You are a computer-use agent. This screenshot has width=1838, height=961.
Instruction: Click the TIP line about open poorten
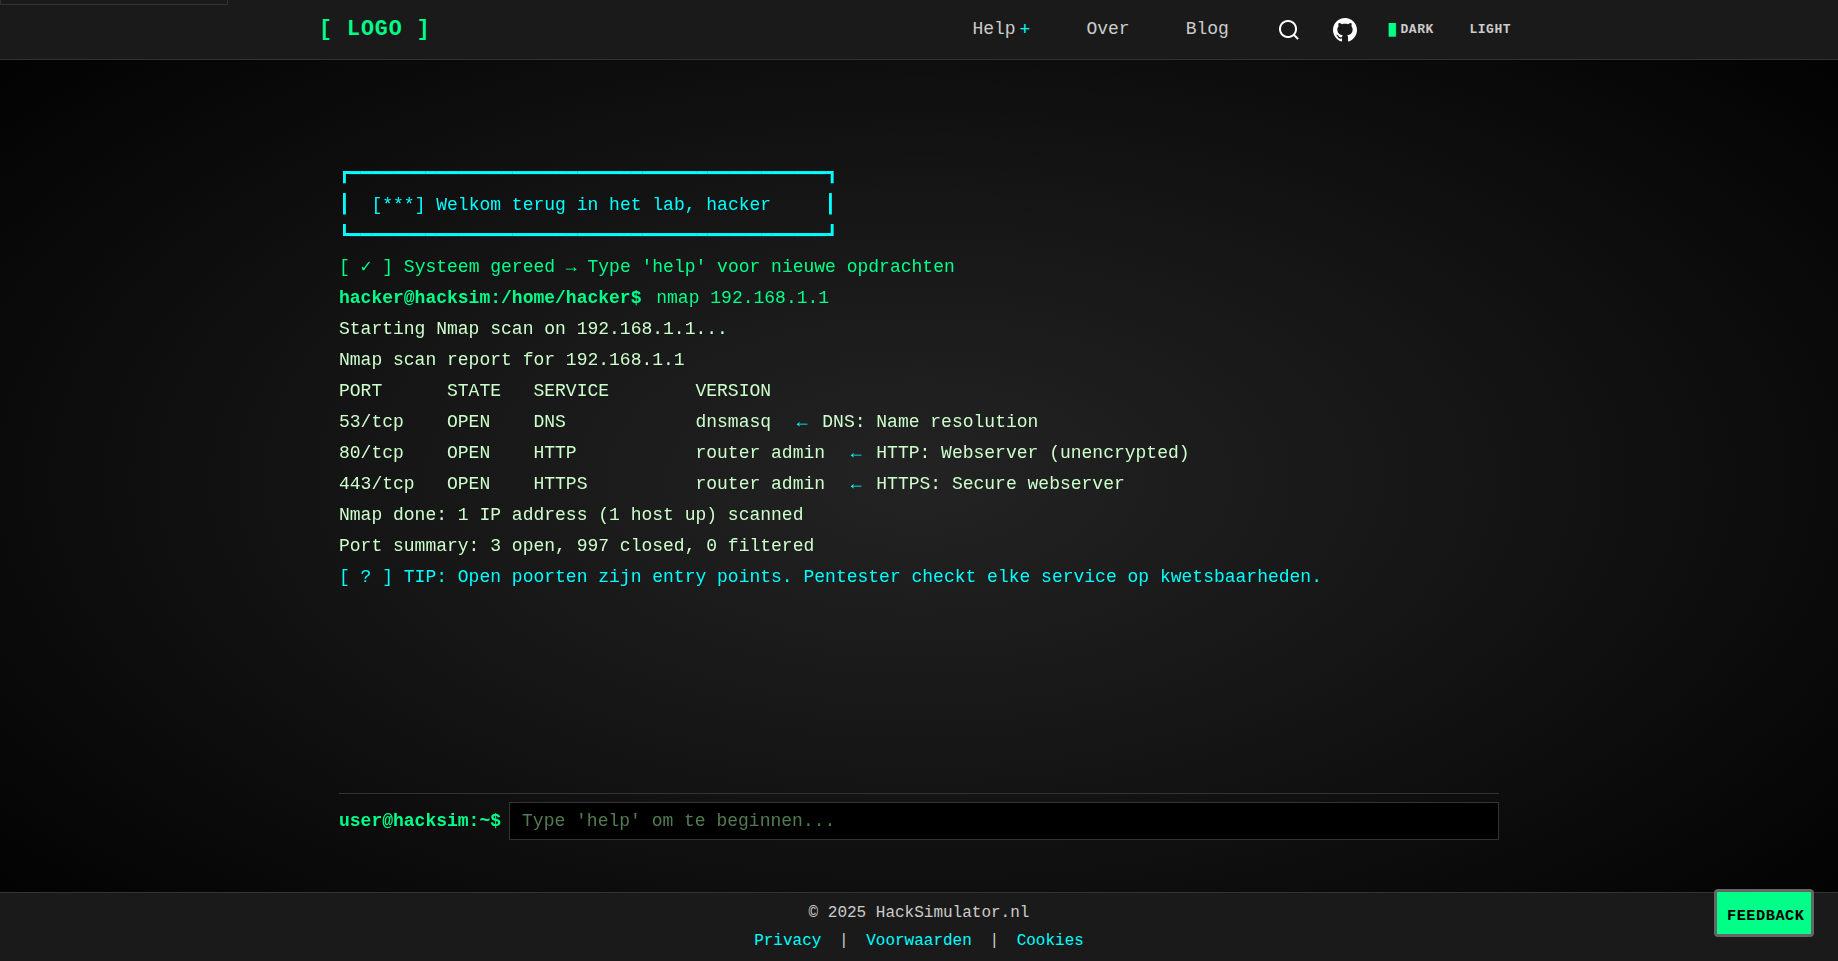tap(829, 577)
